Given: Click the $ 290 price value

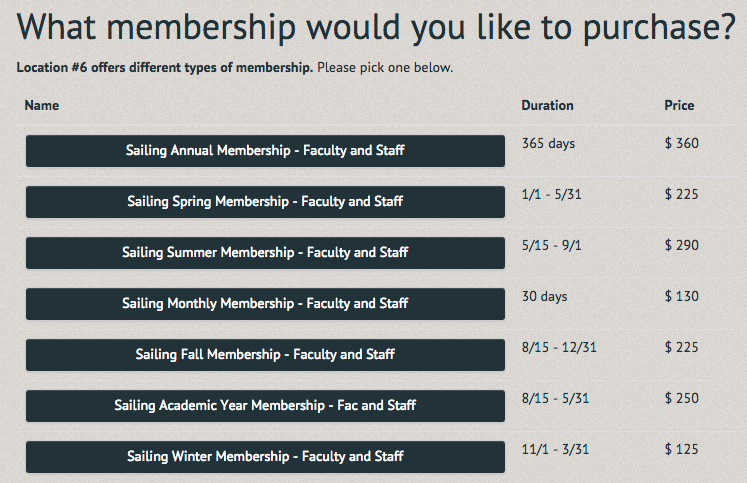Looking at the screenshot, I should (x=682, y=245).
